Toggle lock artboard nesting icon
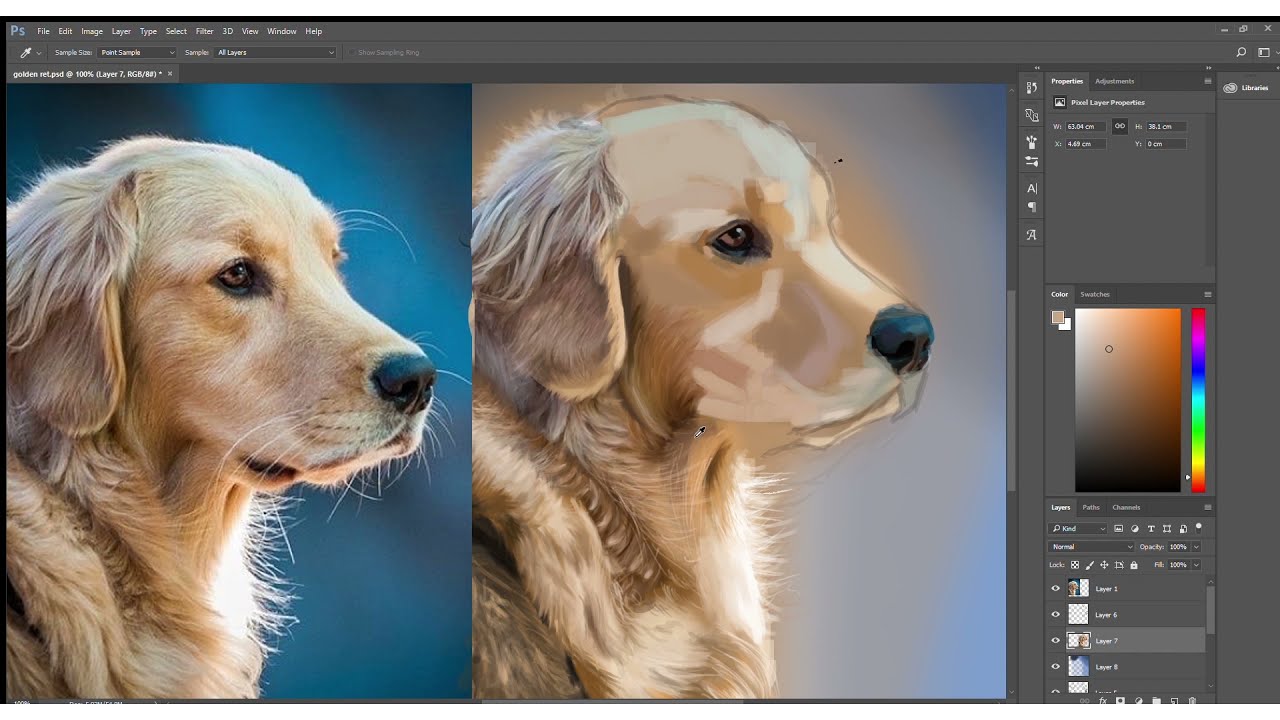Image resolution: width=1280 pixels, height=720 pixels. click(x=1119, y=565)
